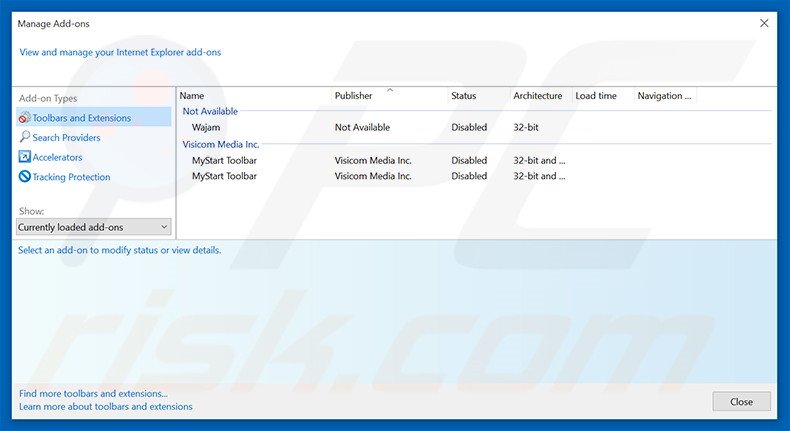
Task: Click Wajam's Not Available publisher cell
Action: [x=362, y=128]
